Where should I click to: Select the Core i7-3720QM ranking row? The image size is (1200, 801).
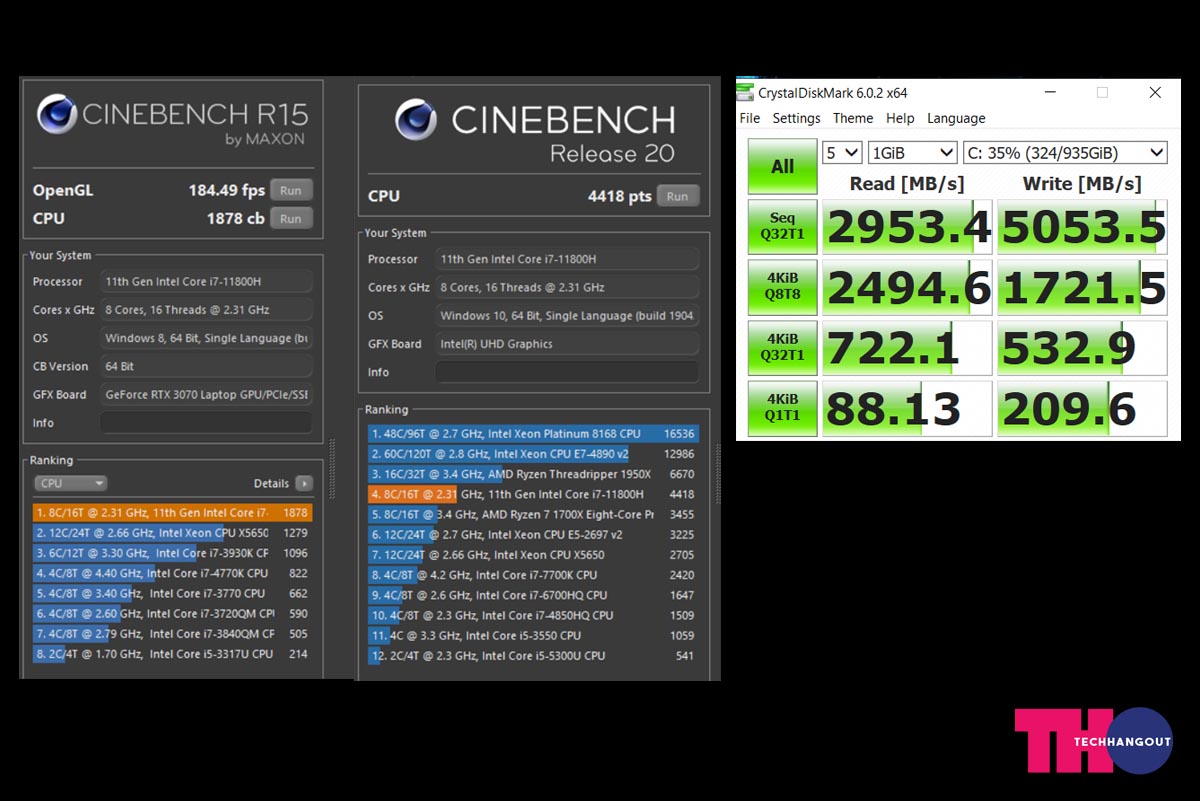172,614
